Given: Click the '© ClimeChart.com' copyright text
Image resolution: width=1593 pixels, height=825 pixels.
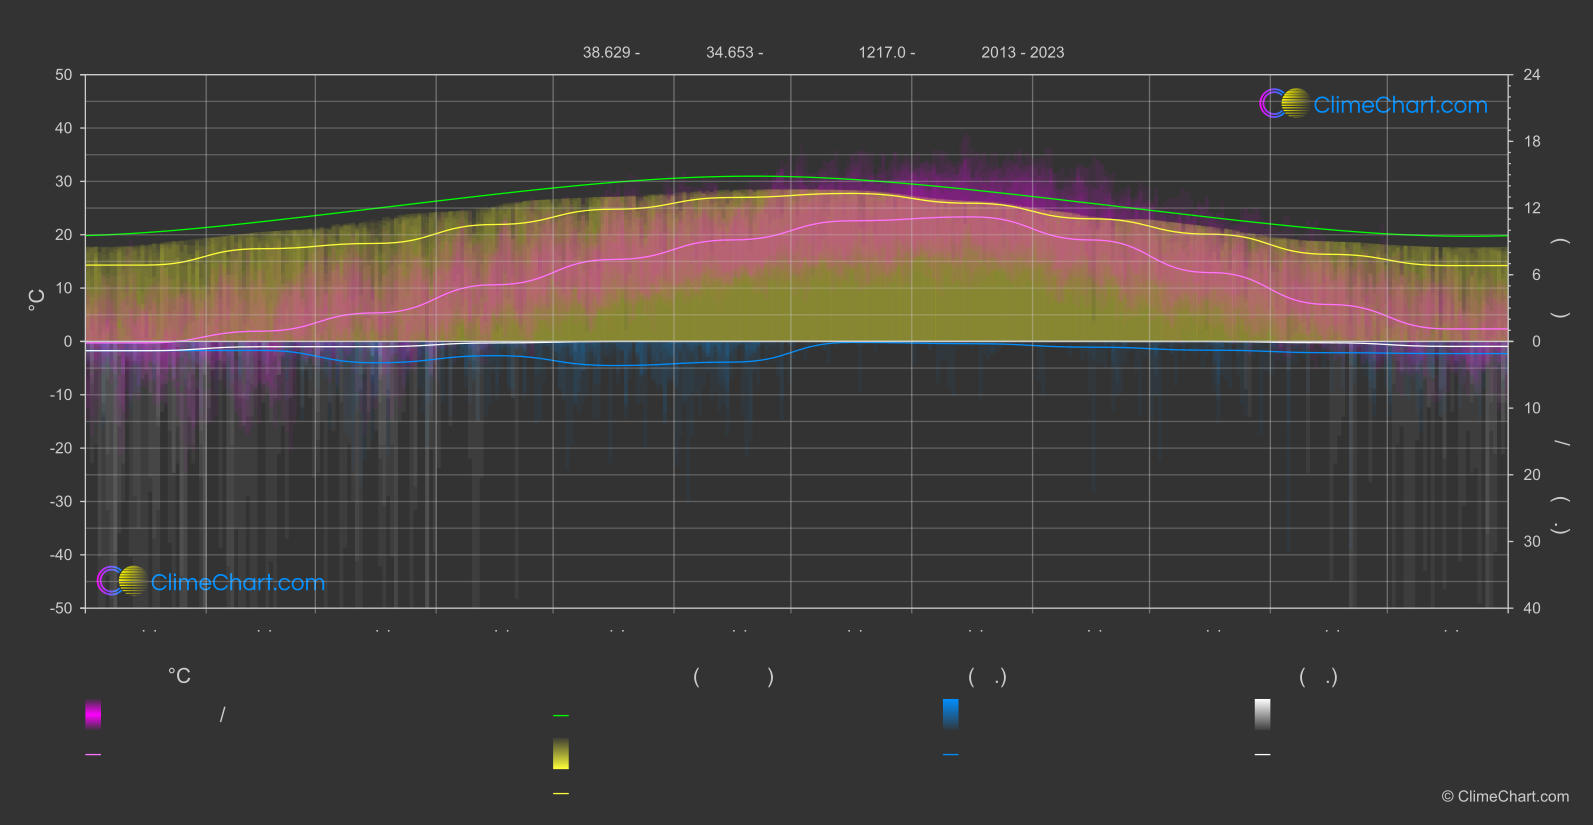Looking at the screenshot, I should [1505, 796].
